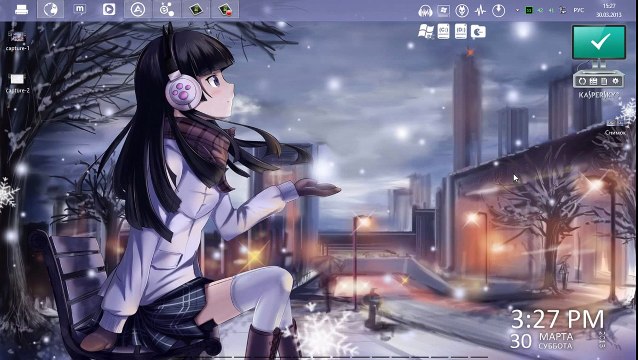Click the network tray icon
638x360 pixels.
point(563,10)
